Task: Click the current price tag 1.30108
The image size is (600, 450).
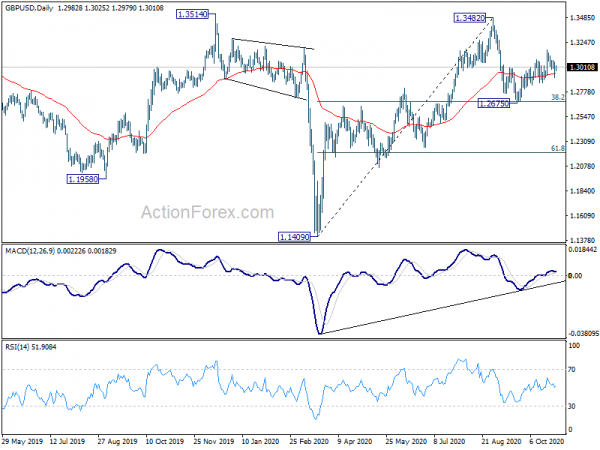Action: (582, 67)
